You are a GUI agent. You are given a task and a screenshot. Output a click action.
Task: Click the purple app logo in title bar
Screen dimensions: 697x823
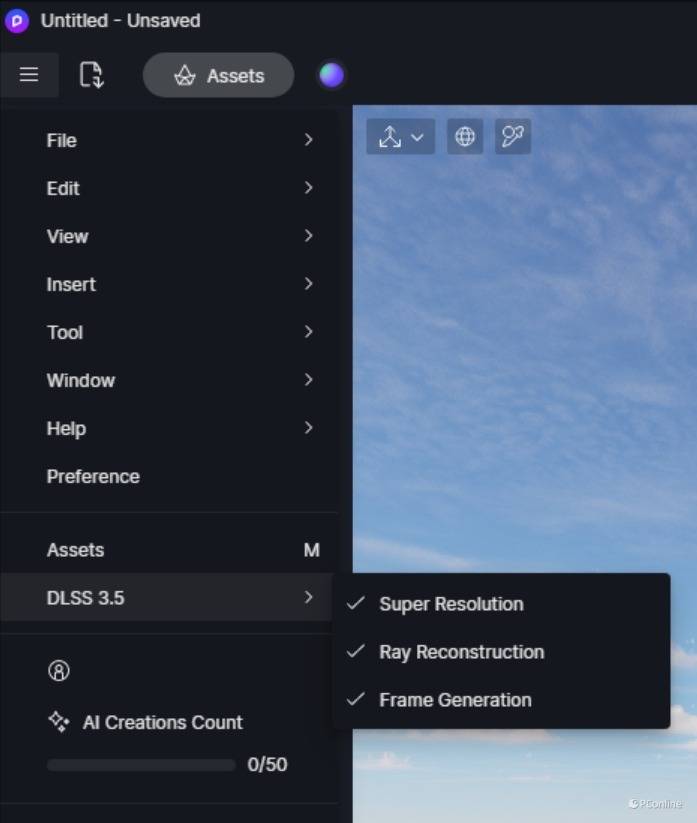17,20
